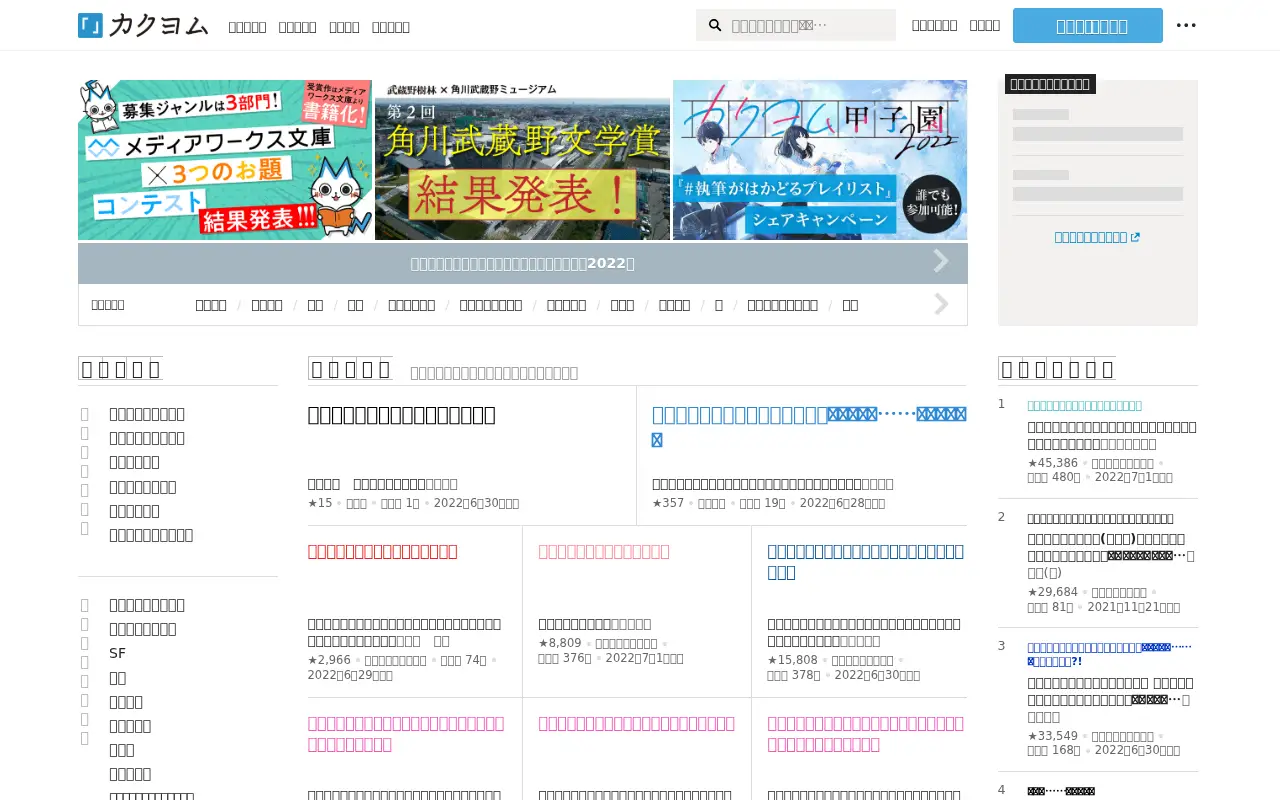Open the Kadokawa Musashino Literary Award banner
The image size is (1280, 800).
(x=522, y=160)
